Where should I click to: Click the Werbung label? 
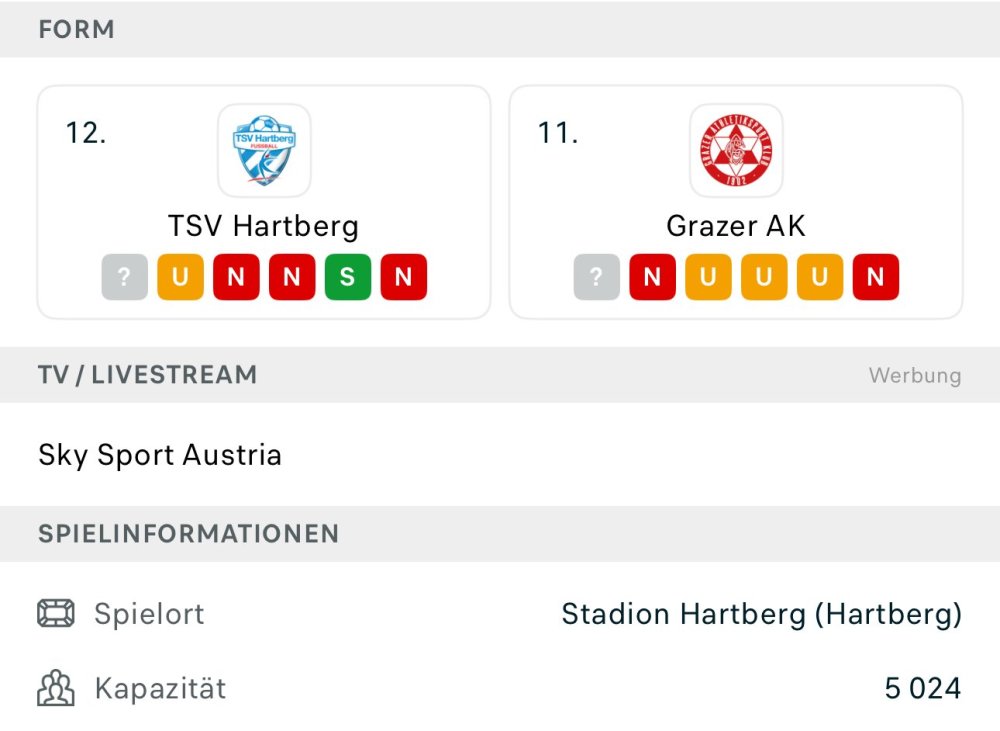[x=914, y=376]
